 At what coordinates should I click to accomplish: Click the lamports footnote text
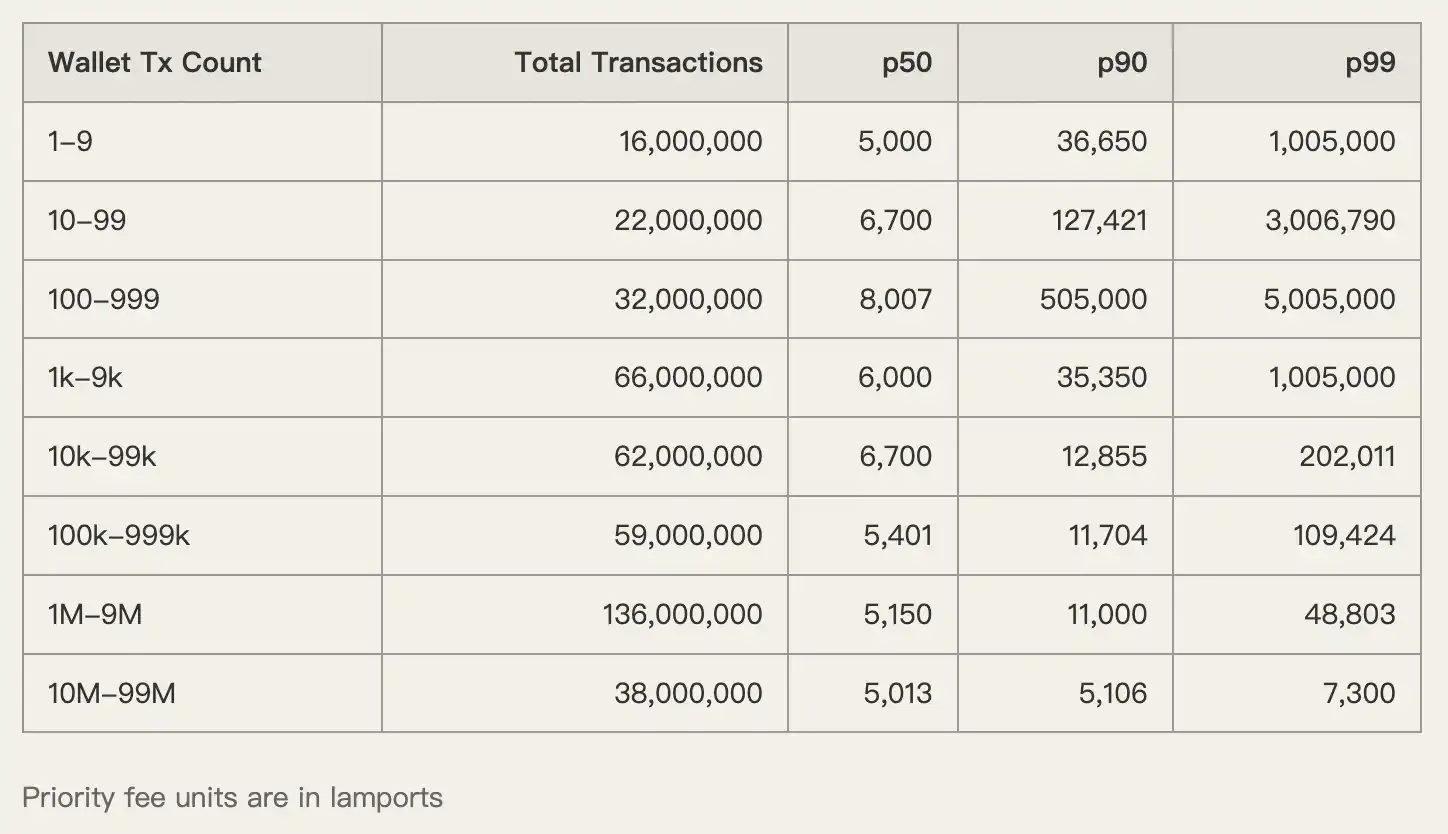pyautogui.click(x=232, y=798)
